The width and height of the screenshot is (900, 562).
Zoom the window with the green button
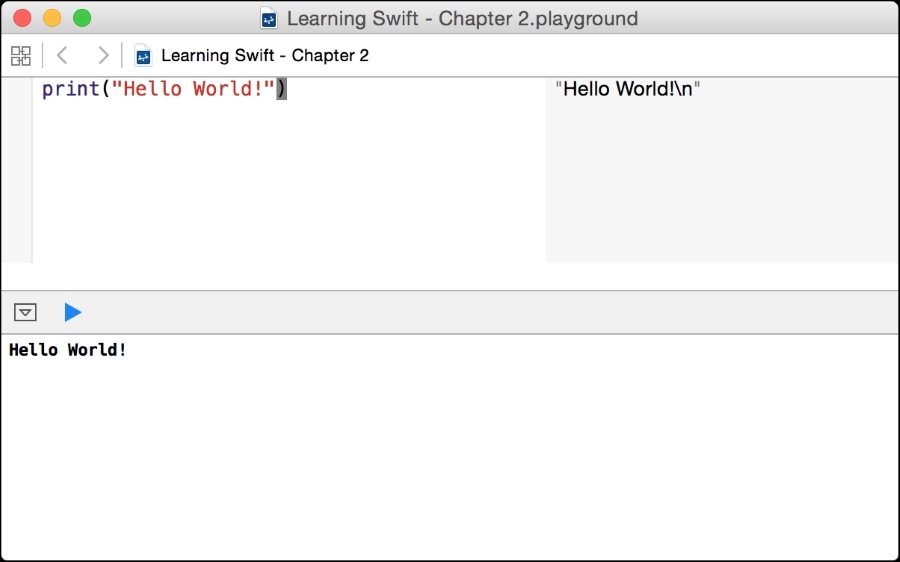coord(82,18)
